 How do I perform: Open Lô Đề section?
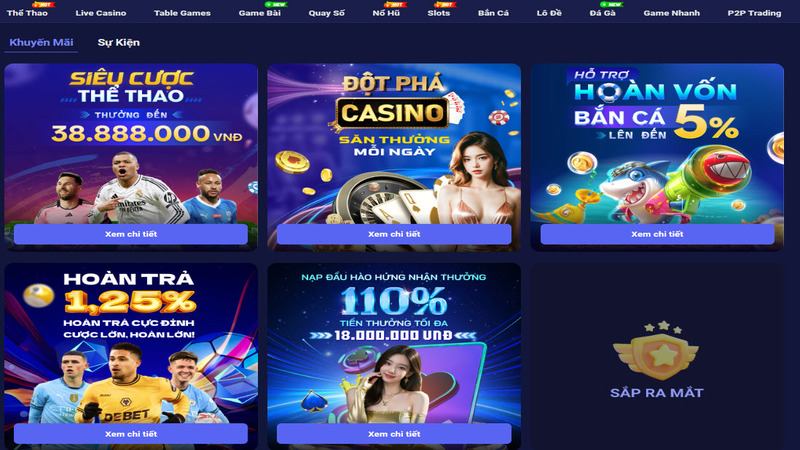point(549,13)
